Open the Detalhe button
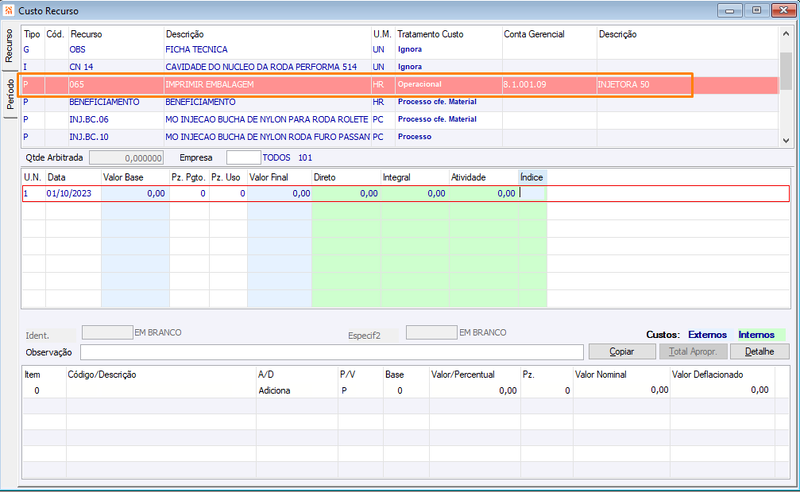This screenshot has width=800, height=493. (x=759, y=352)
